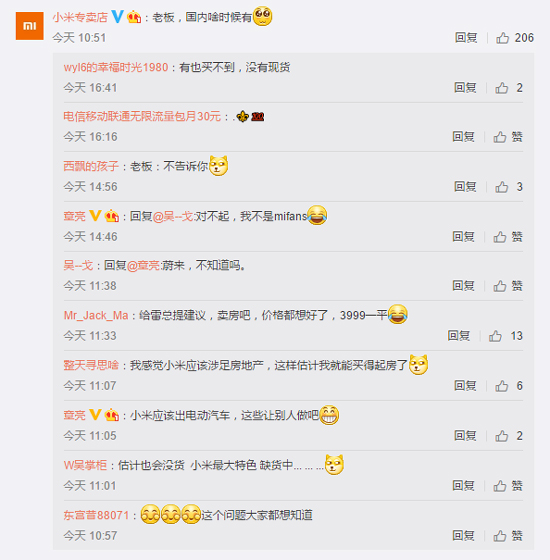The height and width of the screenshot is (560, 550).
Task: Visit 电信移动联通无限流量包月30元 profile
Action: (x=142, y=116)
